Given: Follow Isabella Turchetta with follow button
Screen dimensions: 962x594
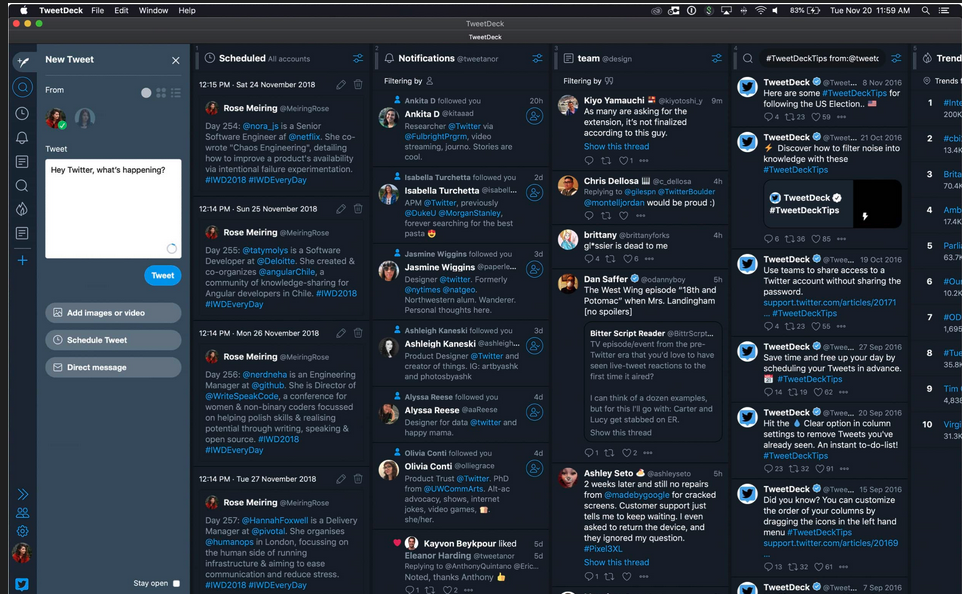Looking at the screenshot, I should tap(535, 193).
